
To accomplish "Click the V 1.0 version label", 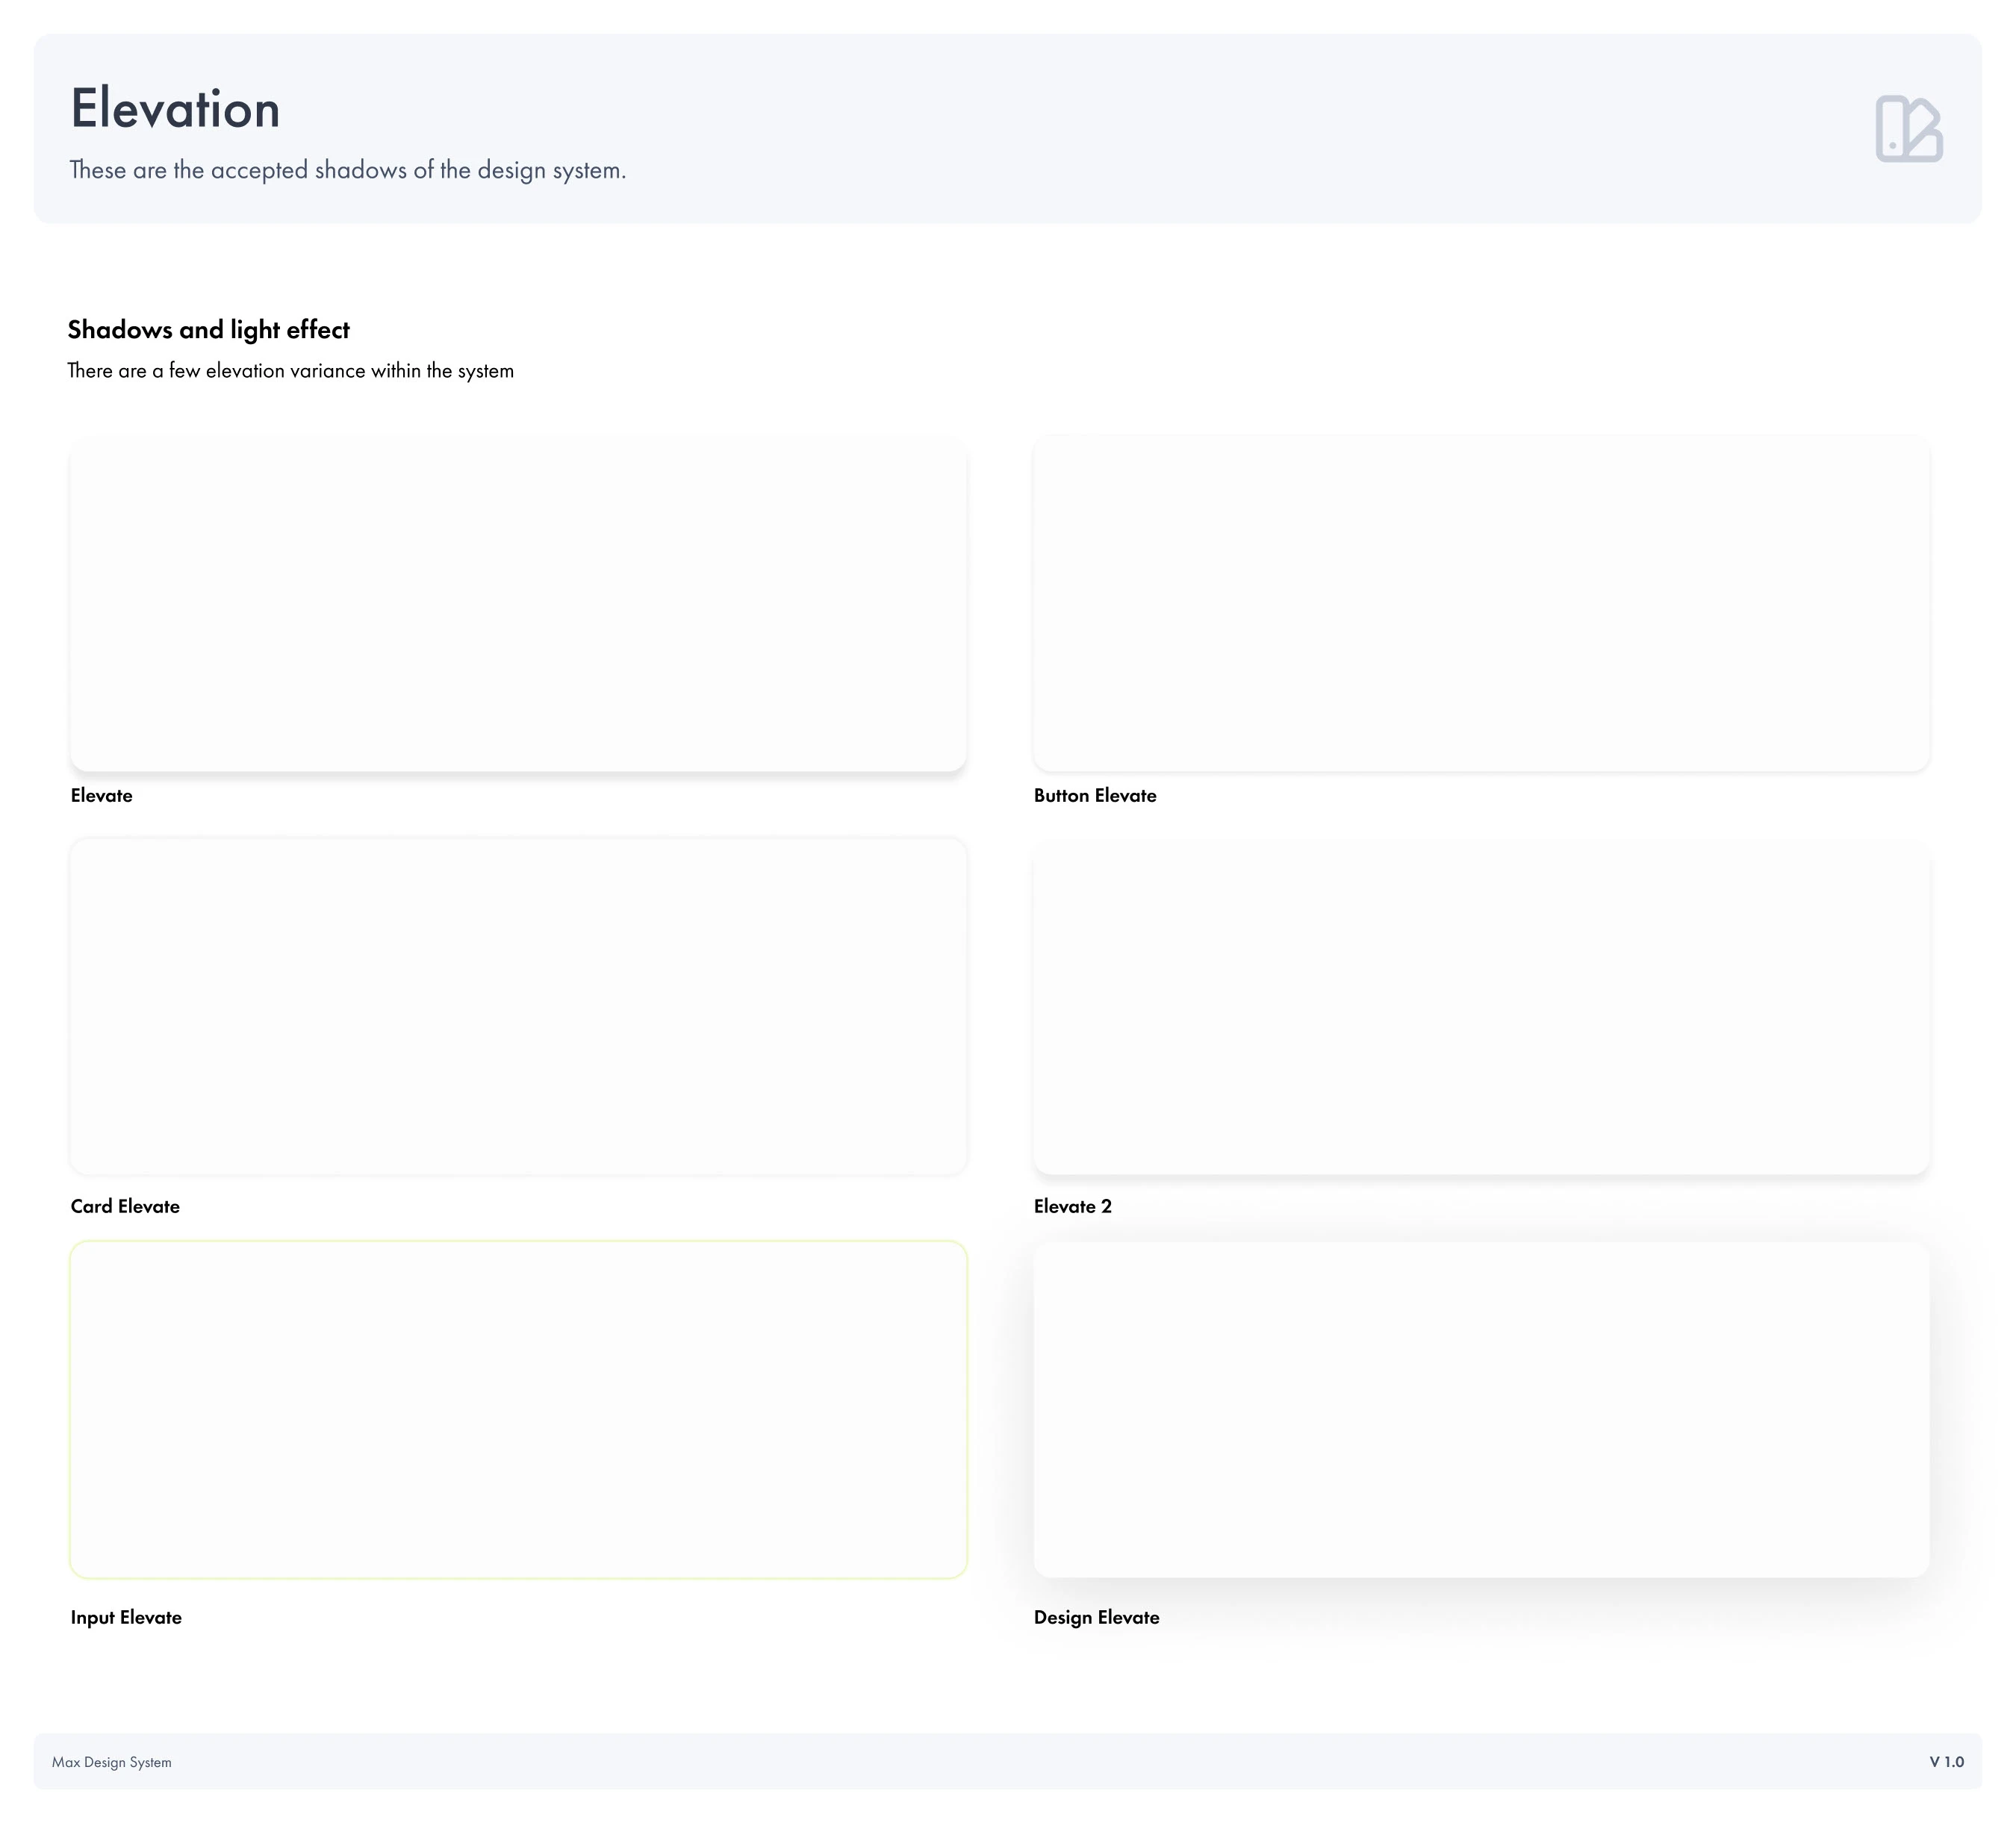I will click(x=1946, y=1762).
